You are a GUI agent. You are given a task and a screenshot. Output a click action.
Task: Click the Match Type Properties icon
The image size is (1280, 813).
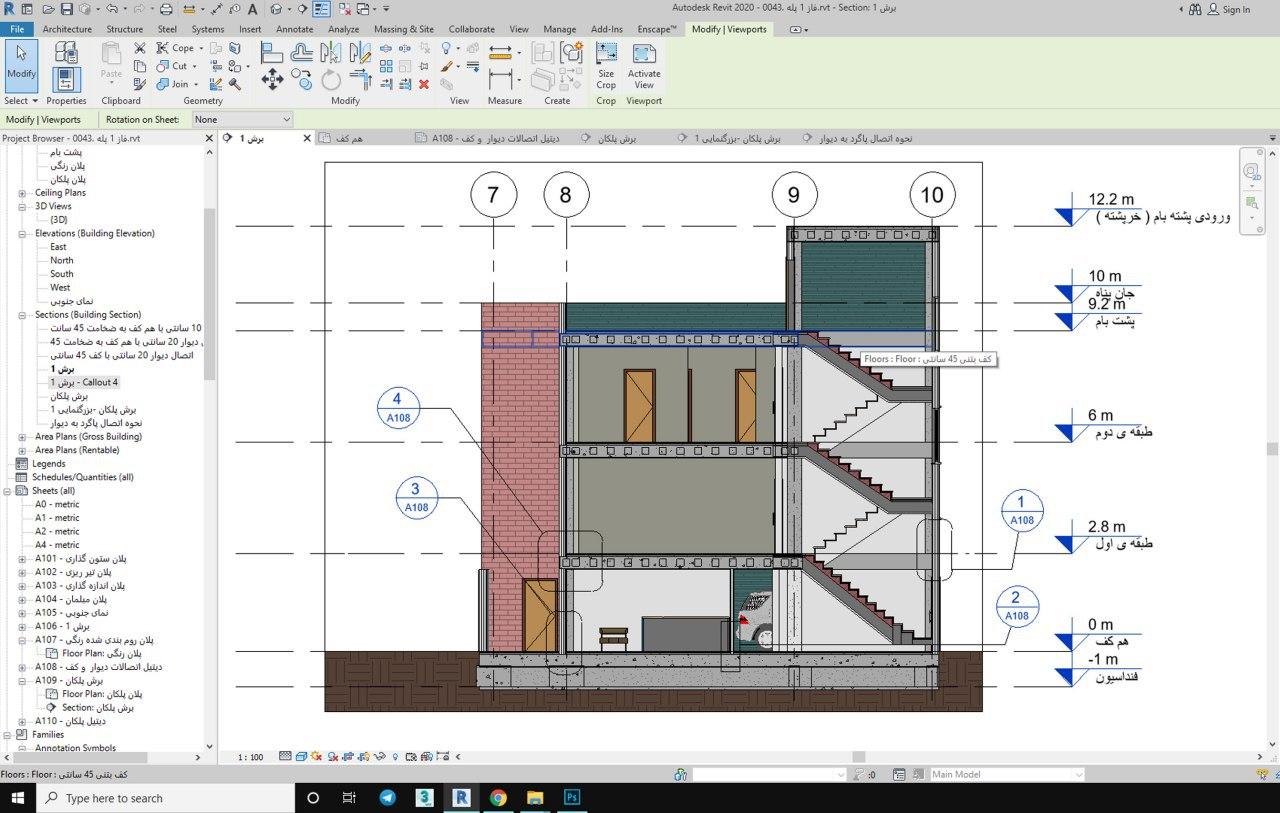point(140,84)
